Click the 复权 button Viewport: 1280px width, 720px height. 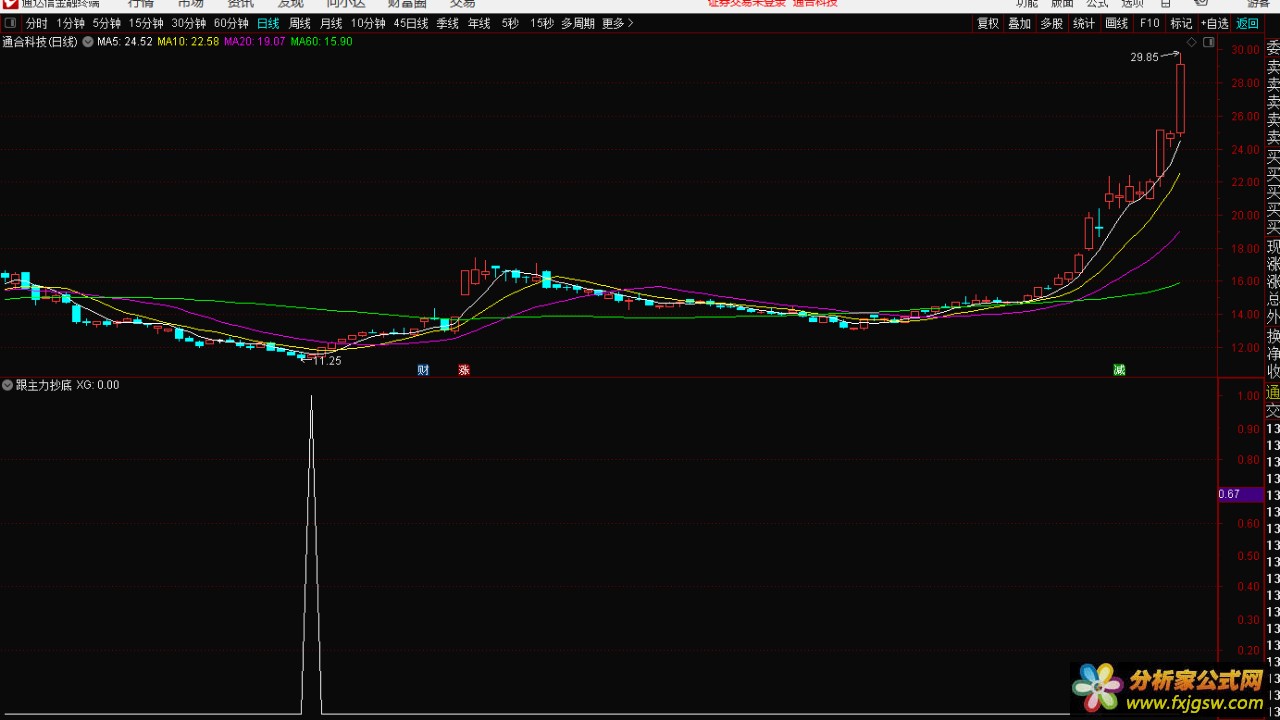click(988, 23)
